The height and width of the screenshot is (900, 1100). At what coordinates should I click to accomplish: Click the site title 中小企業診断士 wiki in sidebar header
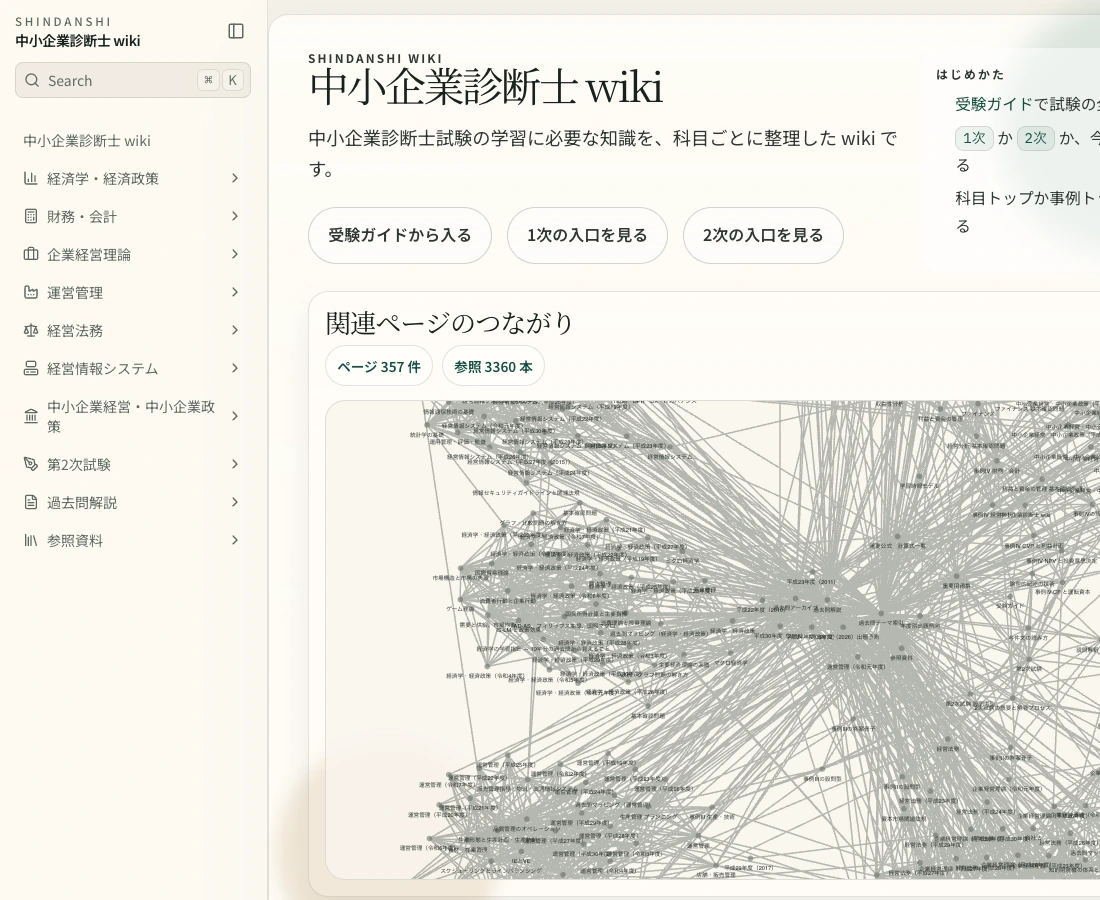click(x=78, y=41)
